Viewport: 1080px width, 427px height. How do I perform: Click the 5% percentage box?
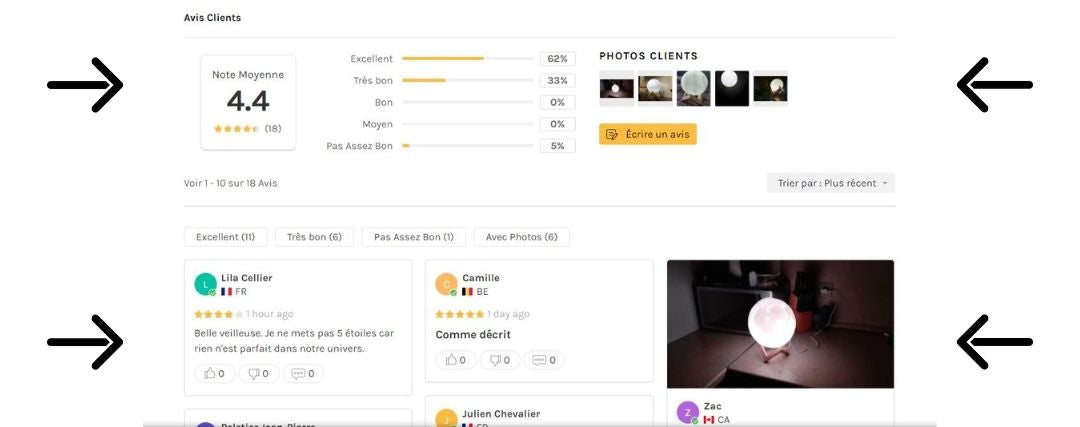pos(557,146)
